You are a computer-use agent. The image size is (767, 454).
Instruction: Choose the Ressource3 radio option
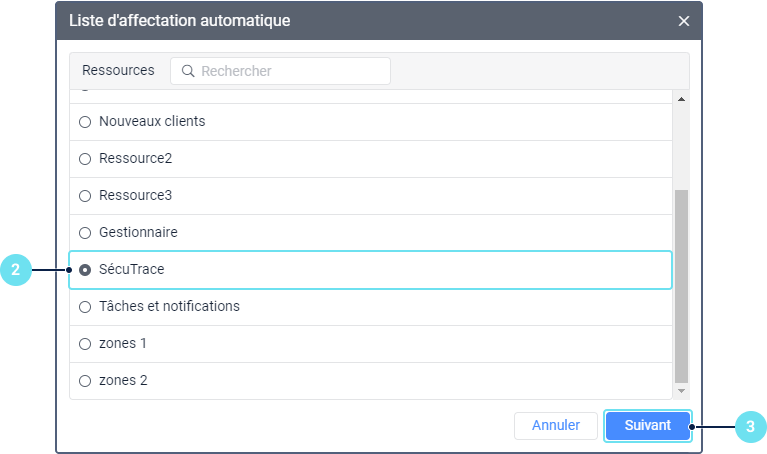coord(85,196)
